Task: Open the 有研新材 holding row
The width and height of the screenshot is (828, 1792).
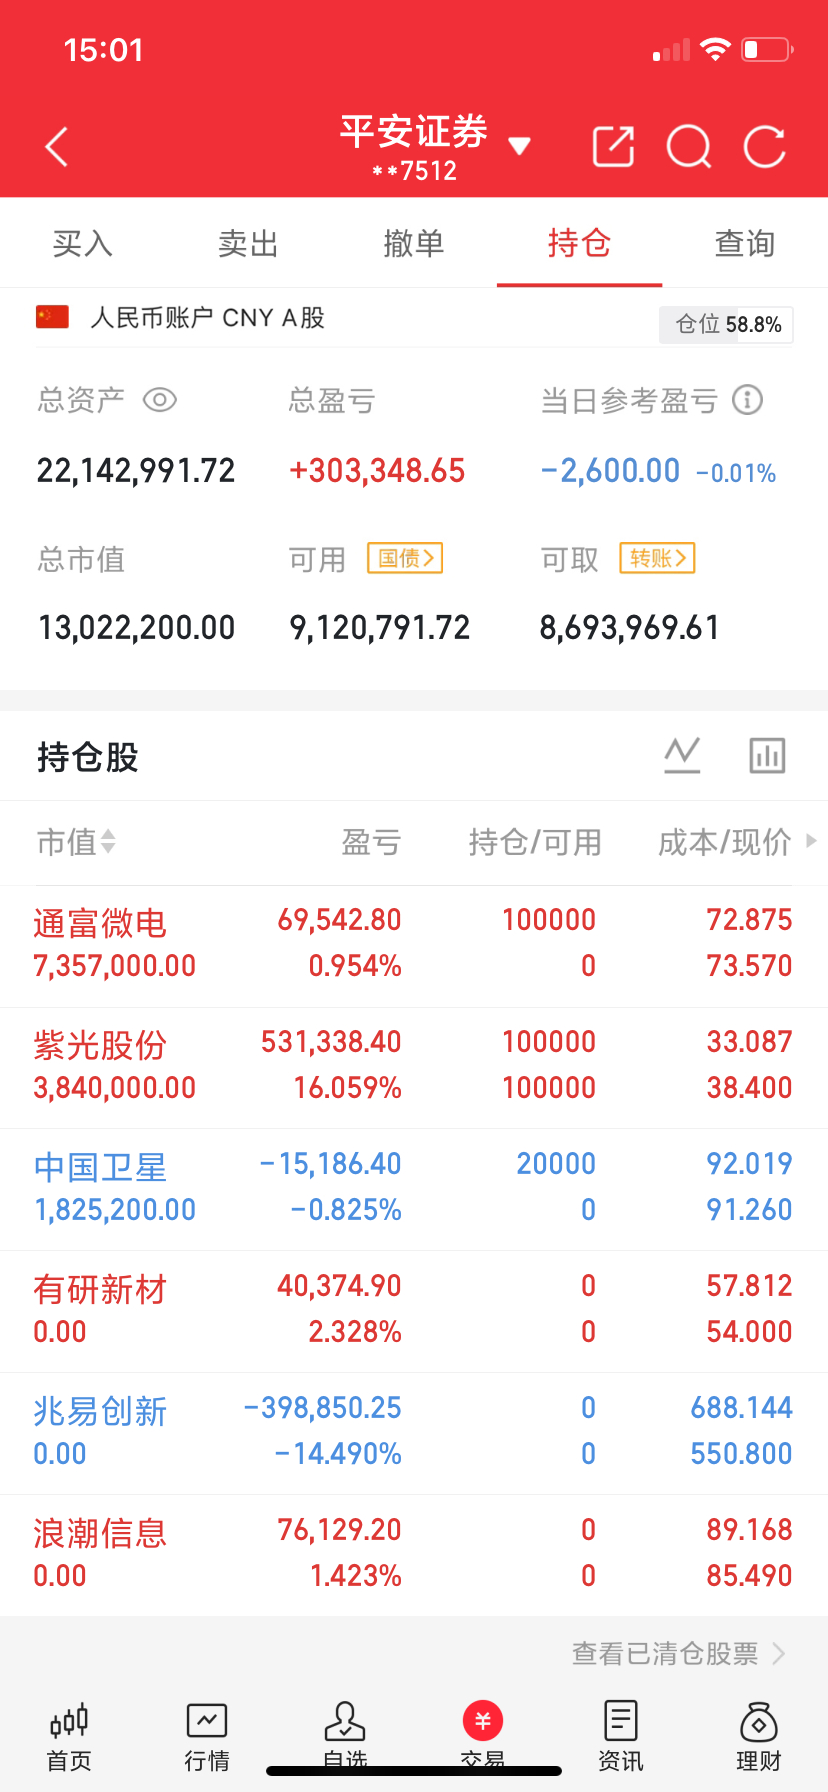Action: [414, 1312]
